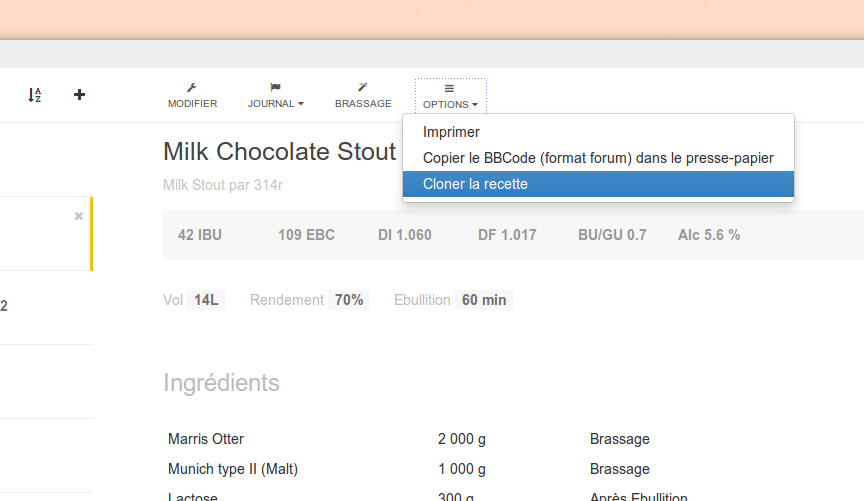Select Imprimer from the Options menu
The height and width of the screenshot is (501, 864).
(x=451, y=132)
